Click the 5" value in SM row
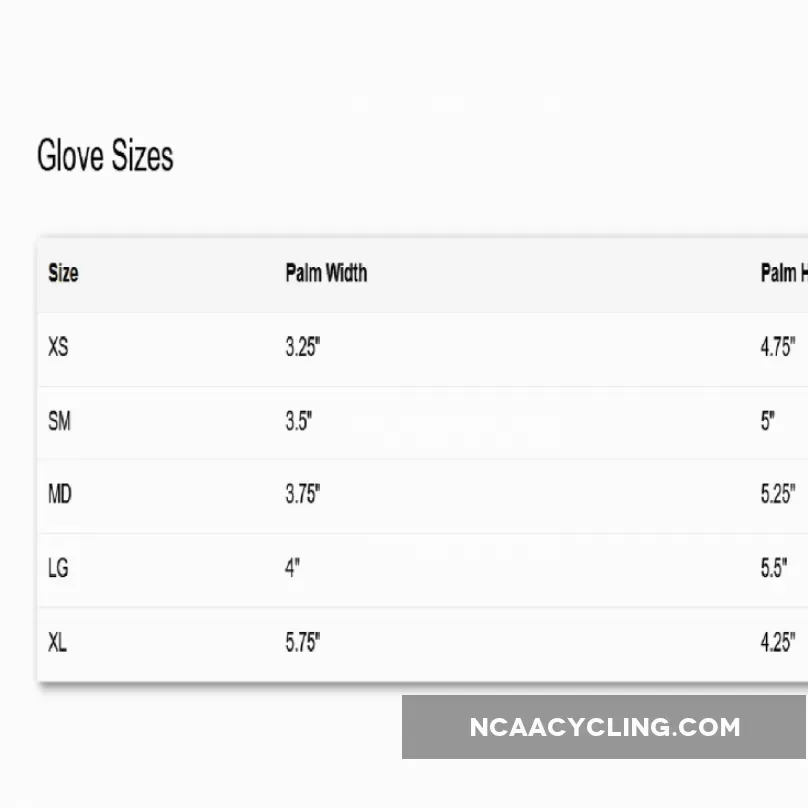Screen dimensions: 808x808 [767, 421]
